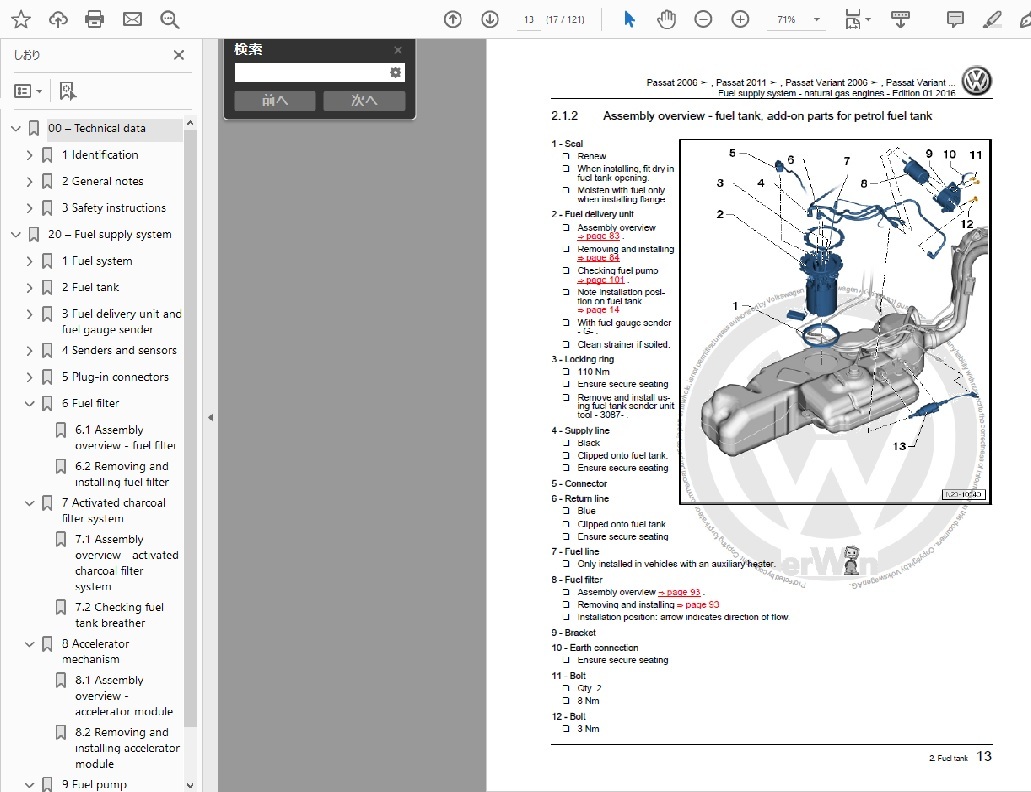Viewport: 1031px width, 792px height.
Task: Expand the 2 General notes bookmark
Action: click(x=29, y=181)
